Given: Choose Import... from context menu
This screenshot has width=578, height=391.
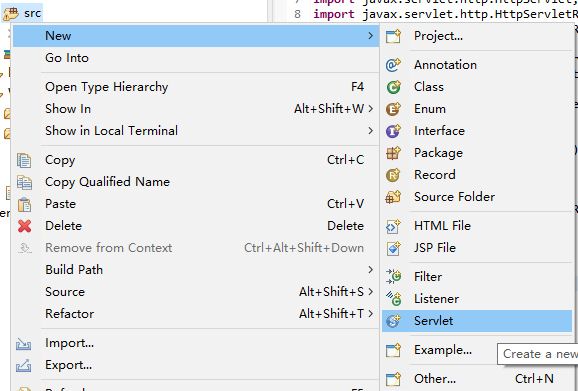Looking at the screenshot, I should (x=196, y=343).
